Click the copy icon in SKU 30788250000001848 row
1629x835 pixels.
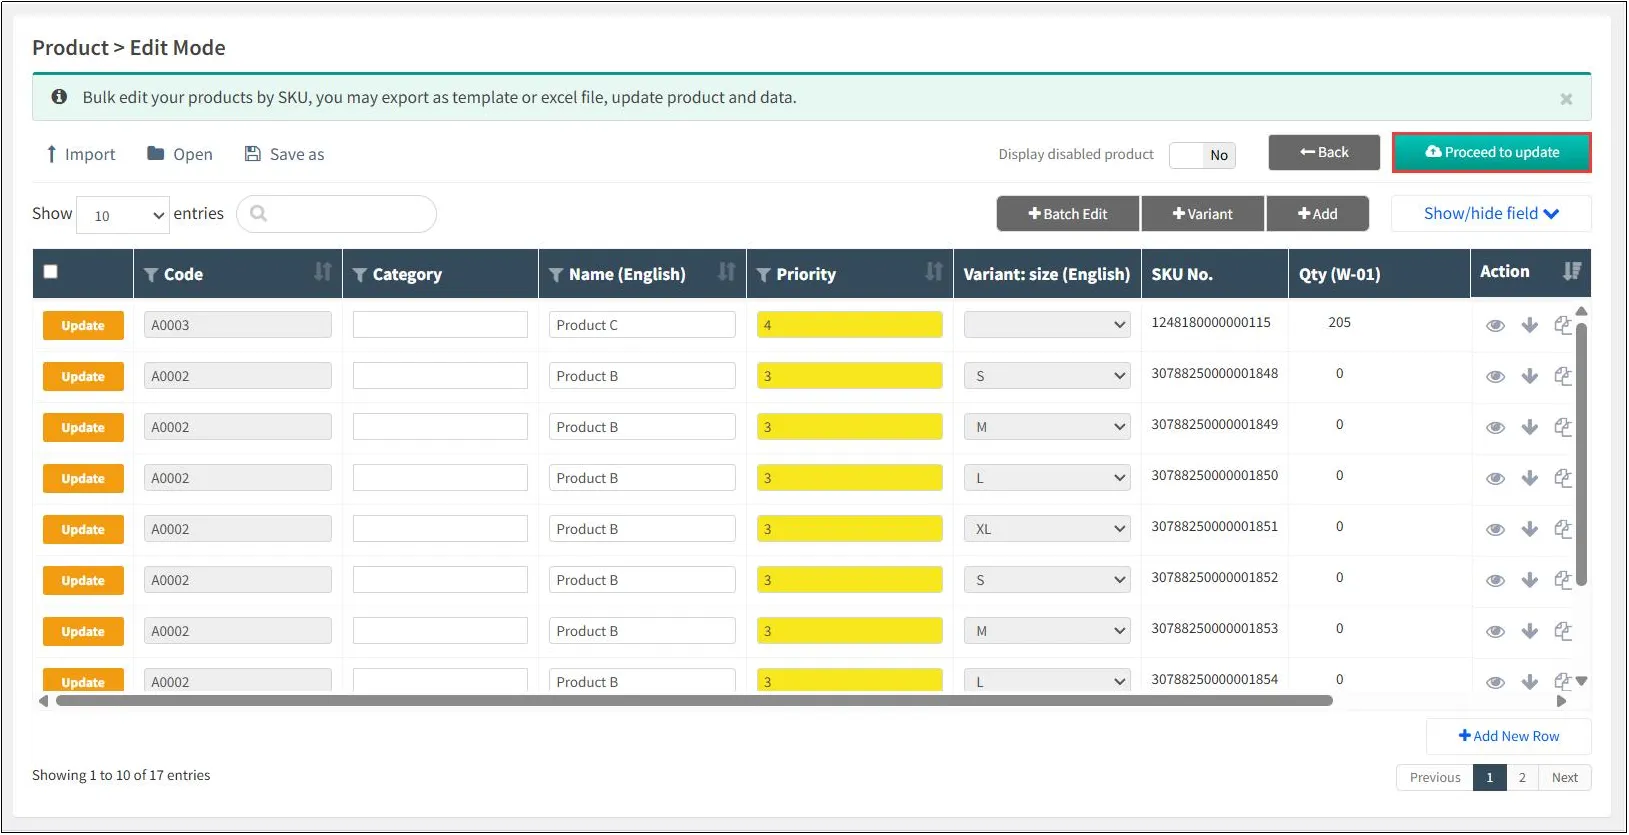coord(1562,376)
